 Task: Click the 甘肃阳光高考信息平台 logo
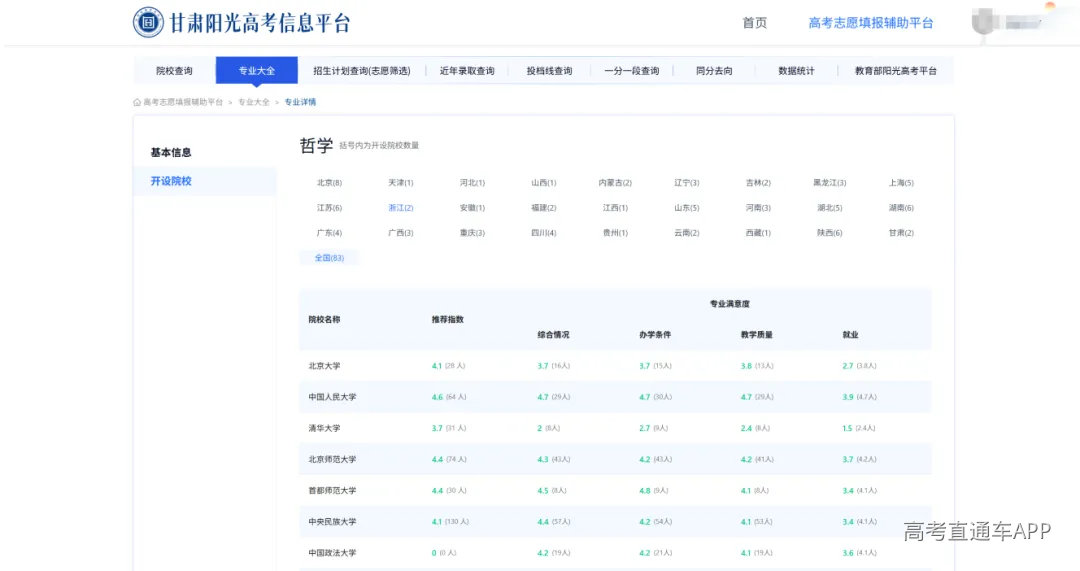pyautogui.click(x=242, y=23)
